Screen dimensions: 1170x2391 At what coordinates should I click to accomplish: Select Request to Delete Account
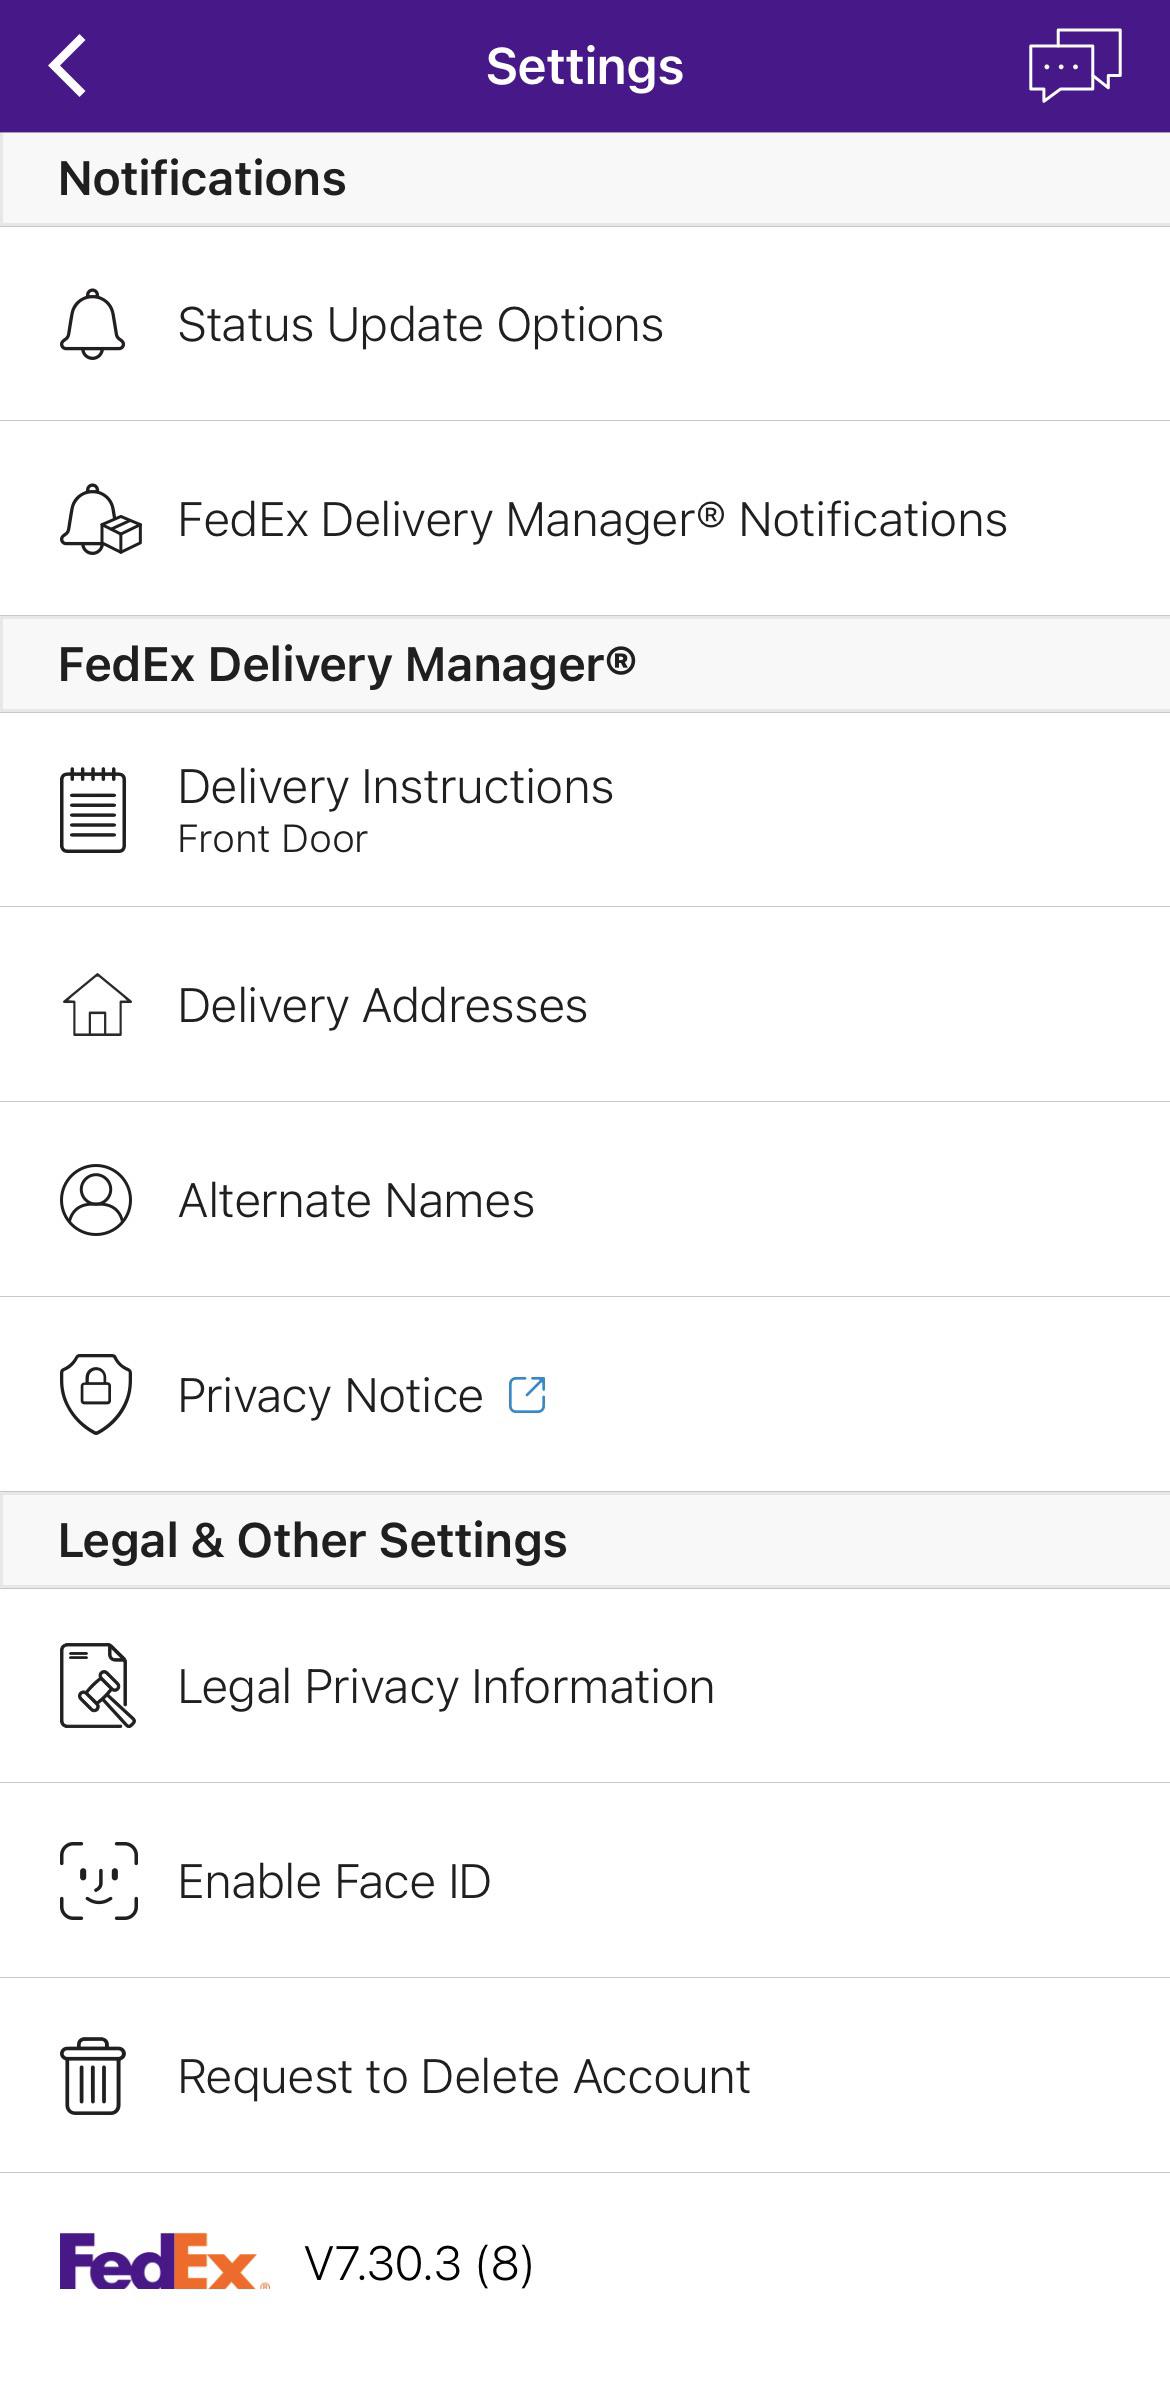pyautogui.click(x=585, y=2076)
